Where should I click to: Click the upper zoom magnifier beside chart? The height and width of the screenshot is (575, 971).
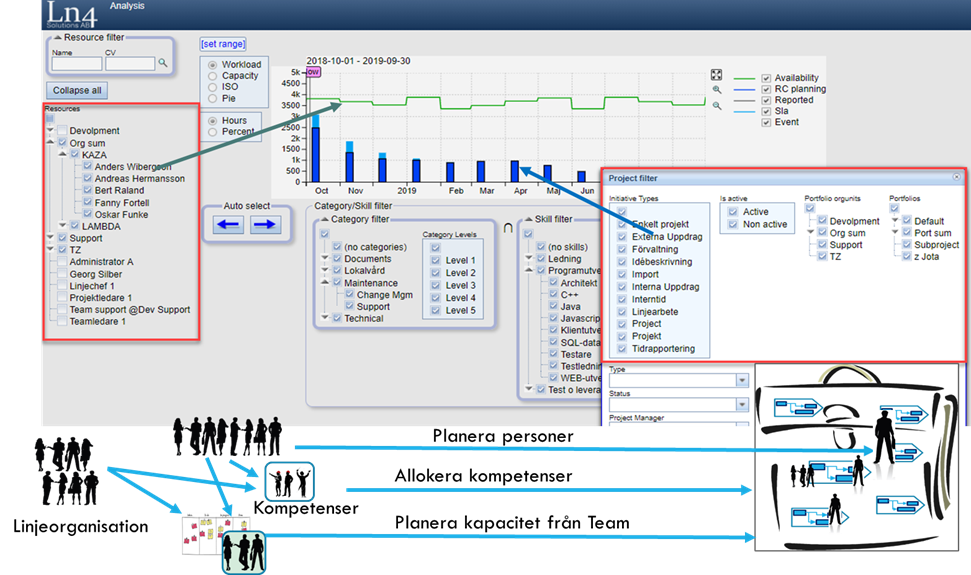point(716,90)
